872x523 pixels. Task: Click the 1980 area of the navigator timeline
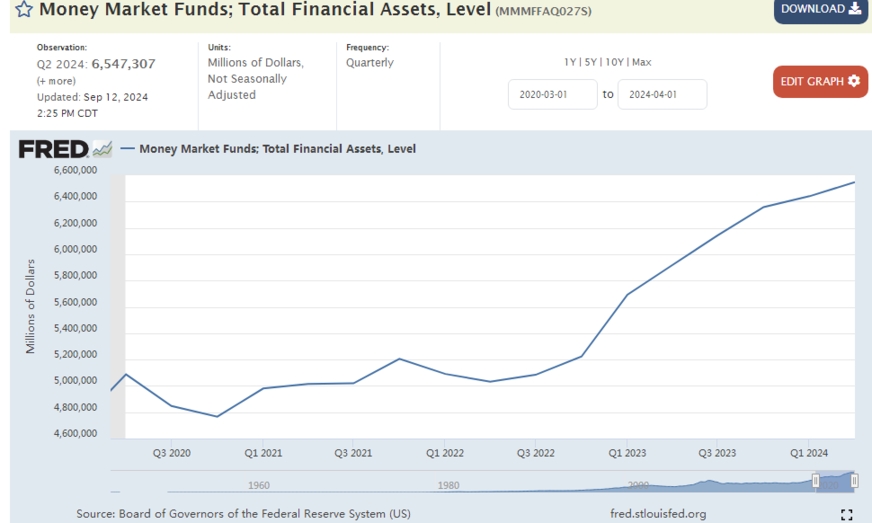(x=448, y=485)
